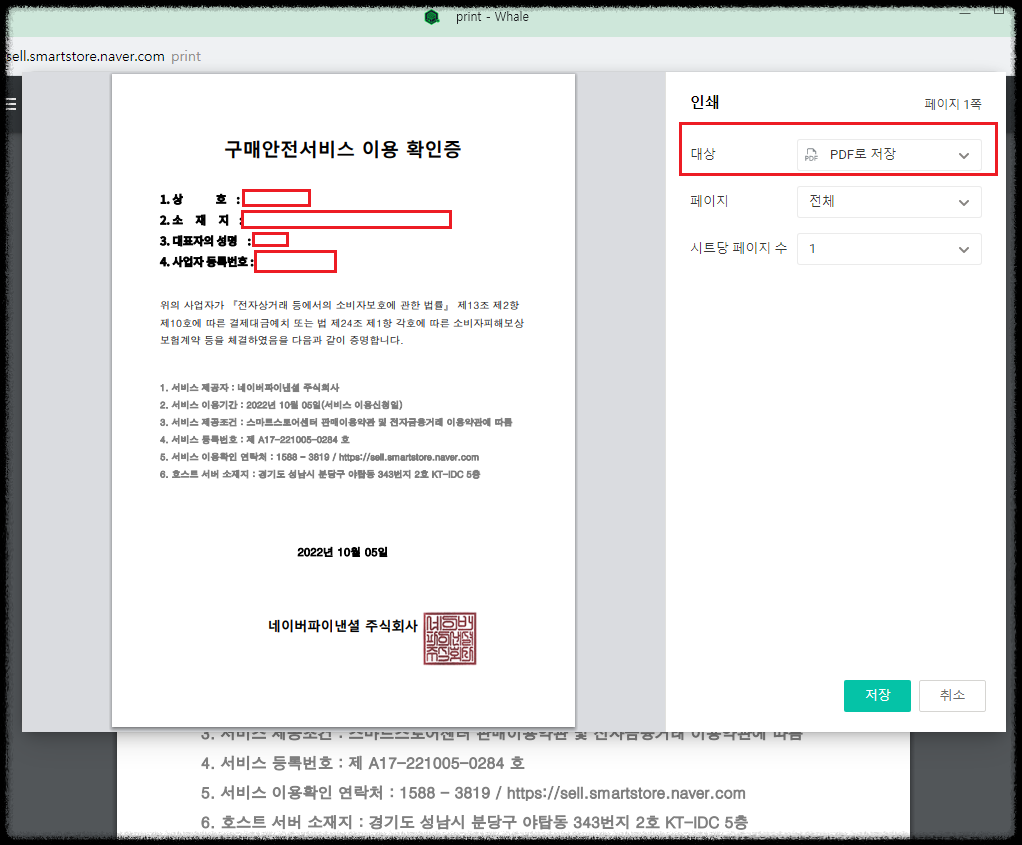Image resolution: width=1022 pixels, height=845 pixels.
Task: Click the sell.smartstore.naver.com address text
Action: 85,56
